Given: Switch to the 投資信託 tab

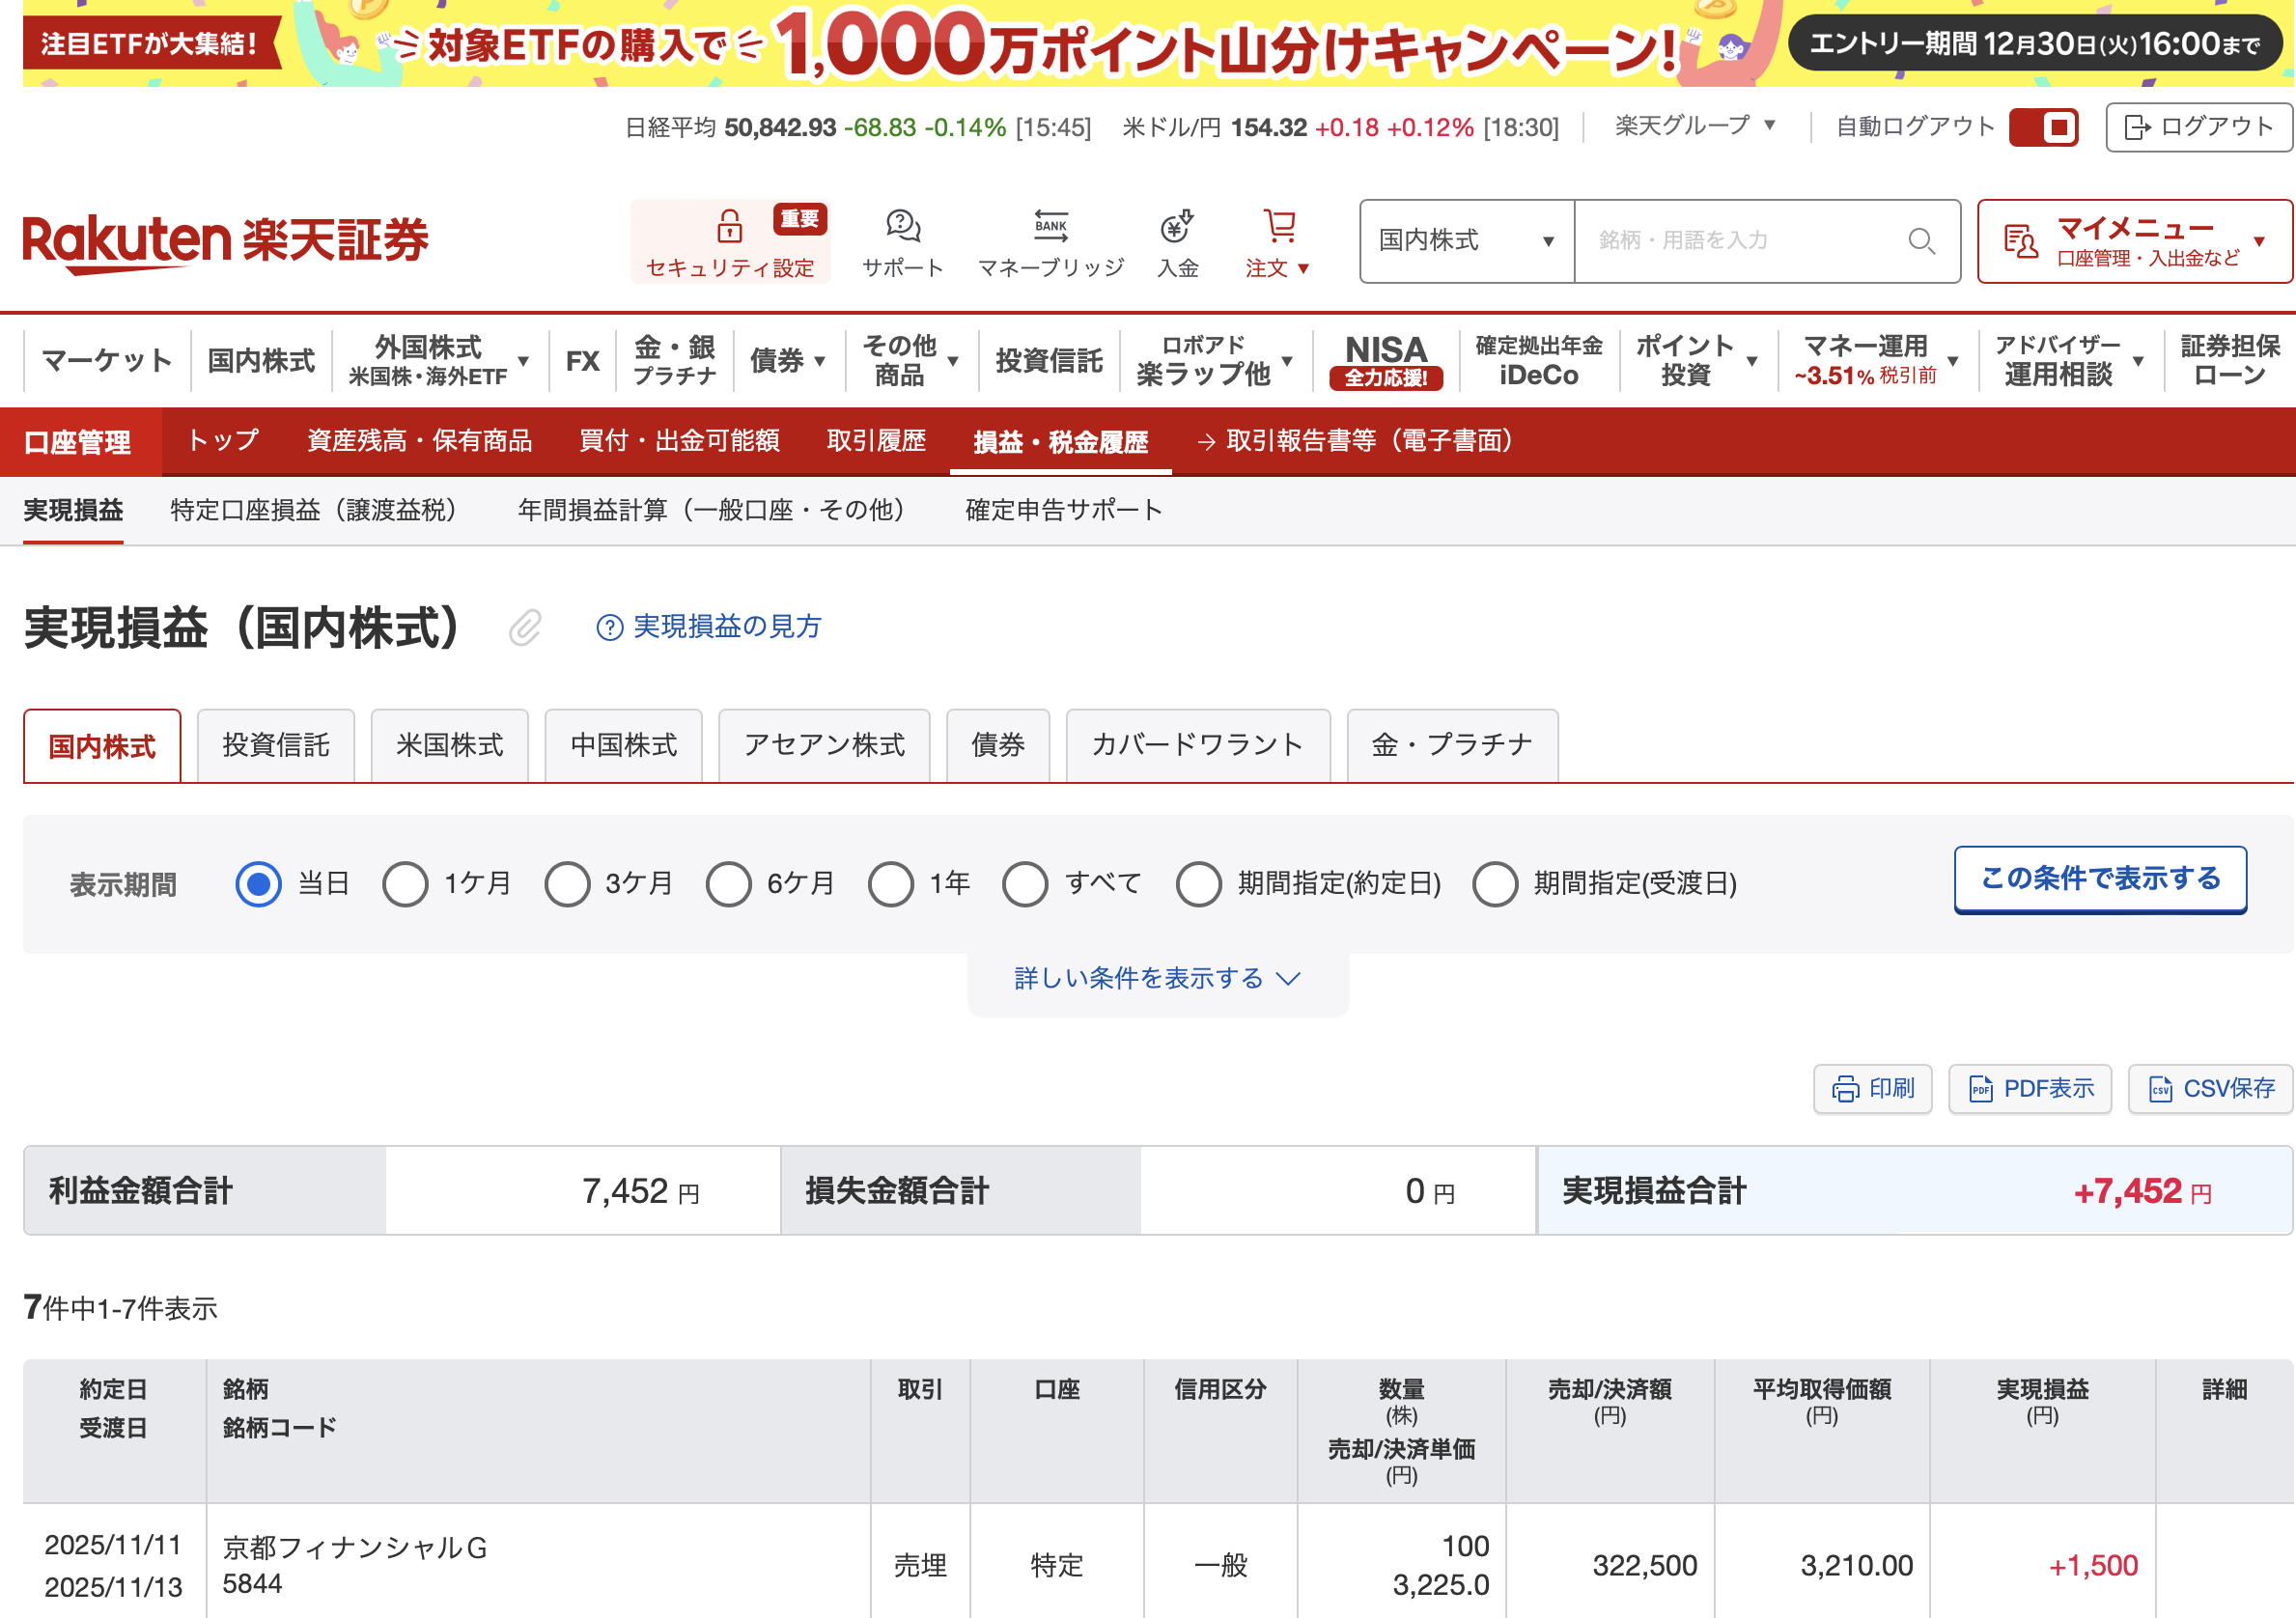Looking at the screenshot, I should (276, 745).
